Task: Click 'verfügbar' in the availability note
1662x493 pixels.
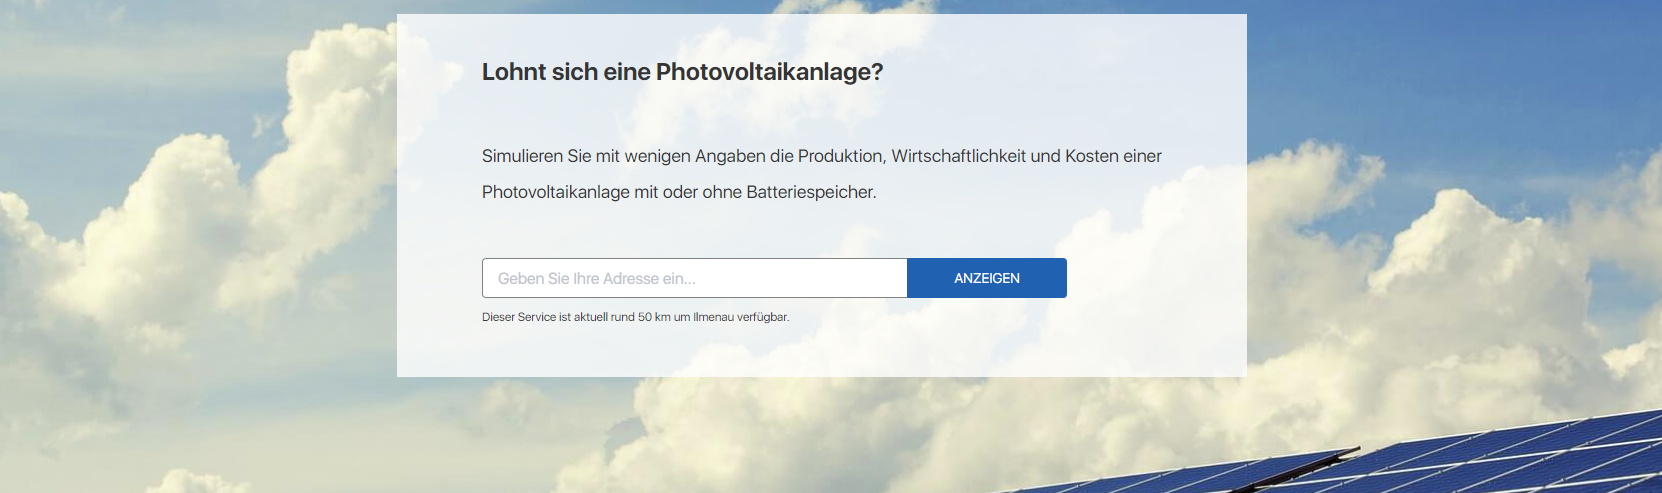Action: pos(762,317)
